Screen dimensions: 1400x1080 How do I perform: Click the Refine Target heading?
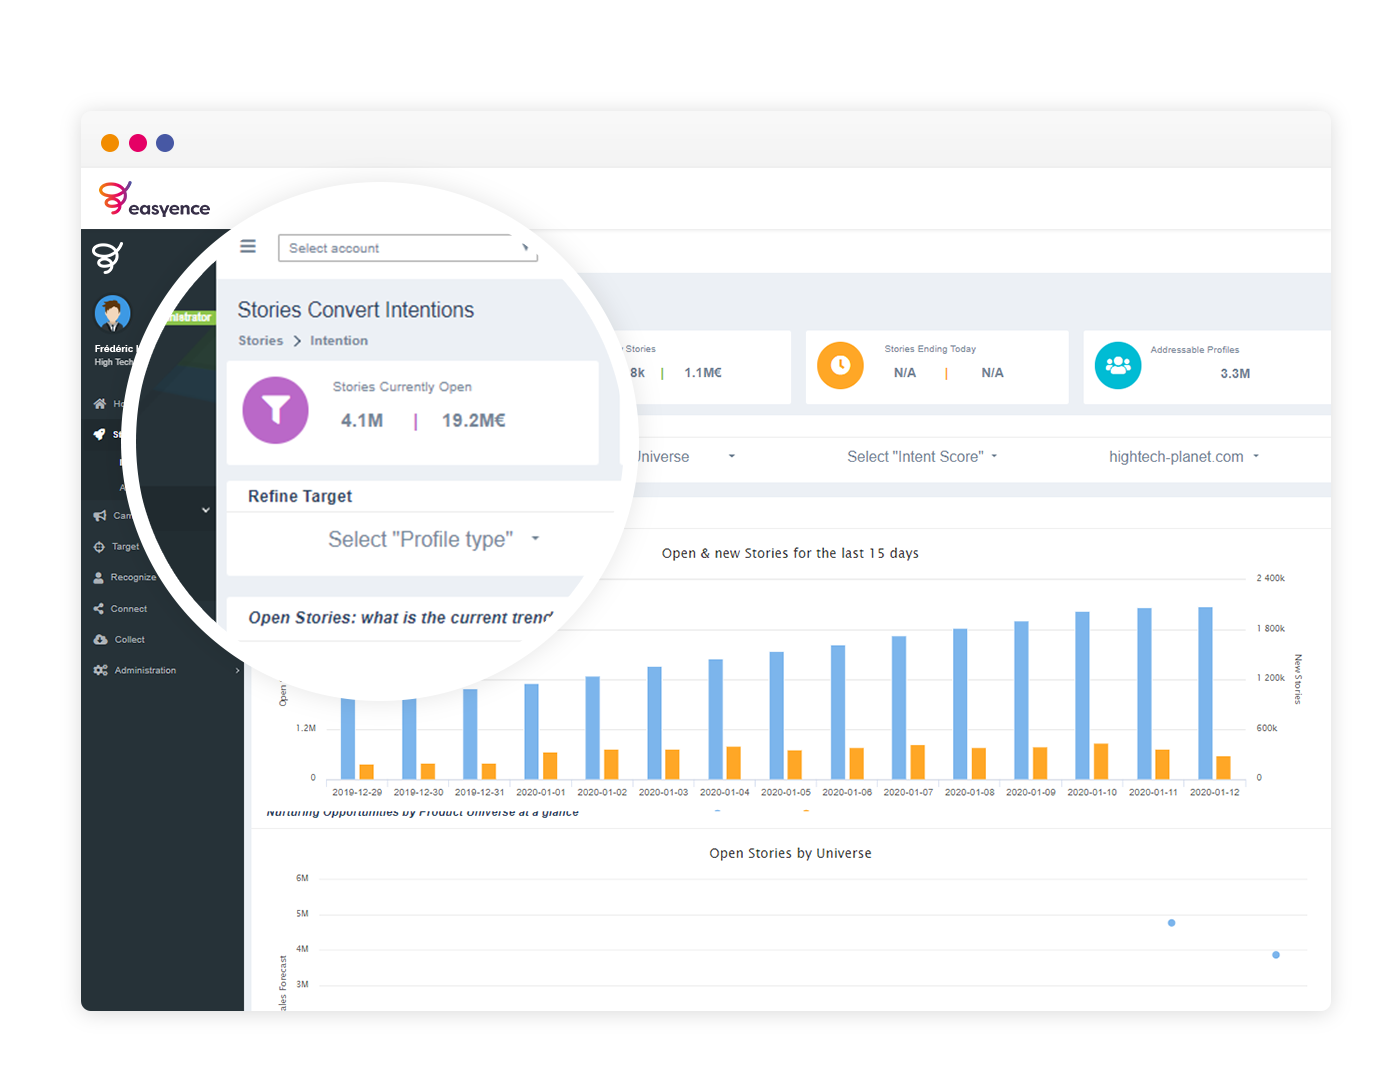coord(300,496)
